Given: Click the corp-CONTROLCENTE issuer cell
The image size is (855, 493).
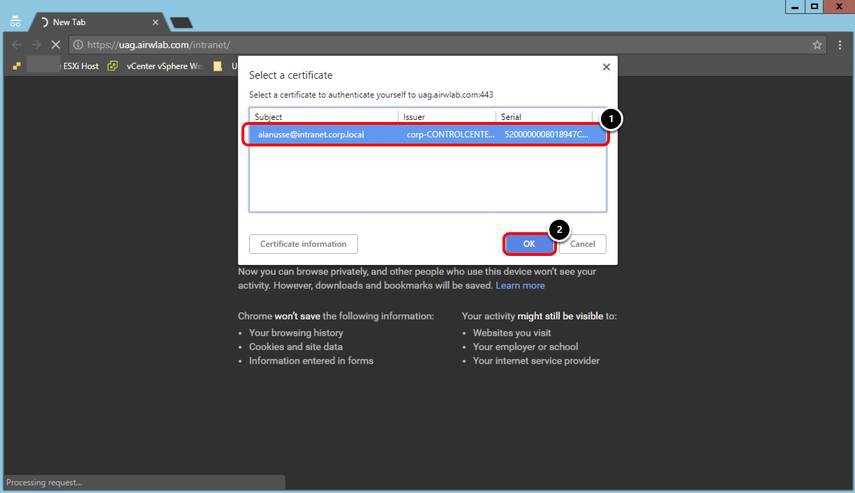Looking at the screenshot, I should 450,134.
